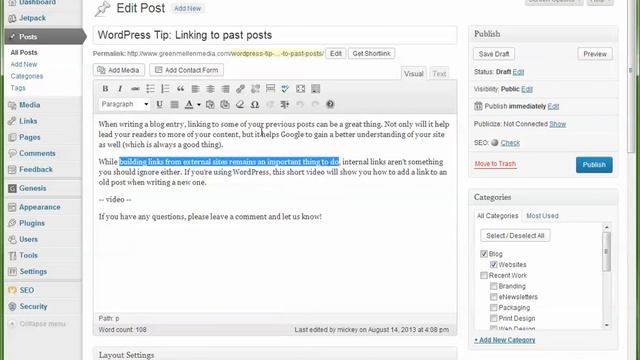Click the text color icon

pos(189,104)
